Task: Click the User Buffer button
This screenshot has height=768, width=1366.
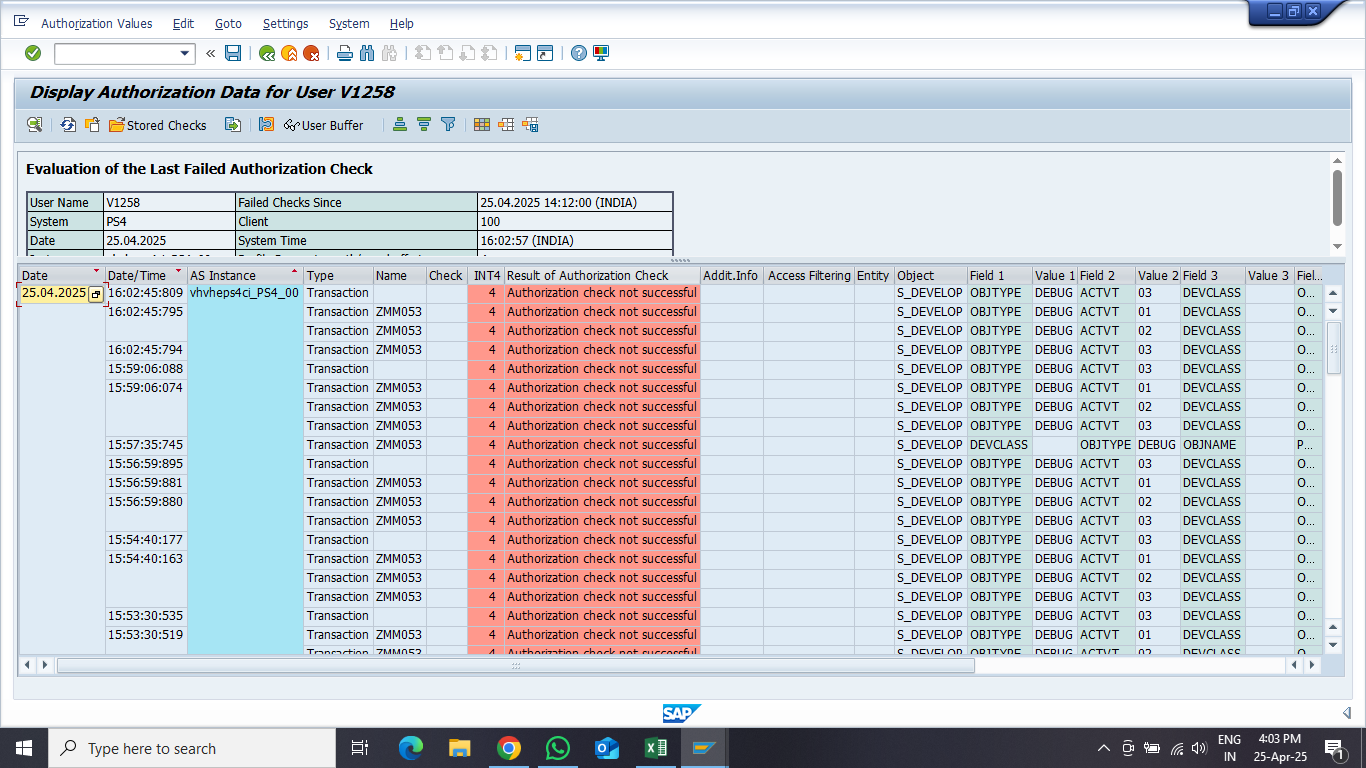Action: tap(324, 125)
